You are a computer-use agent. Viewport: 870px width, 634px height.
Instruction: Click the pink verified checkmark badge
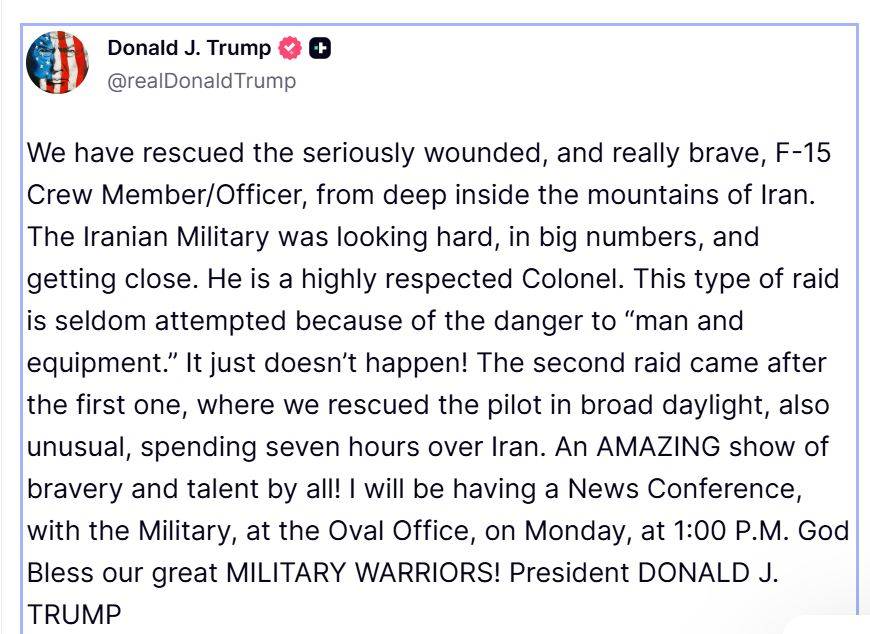coord(290,47)
